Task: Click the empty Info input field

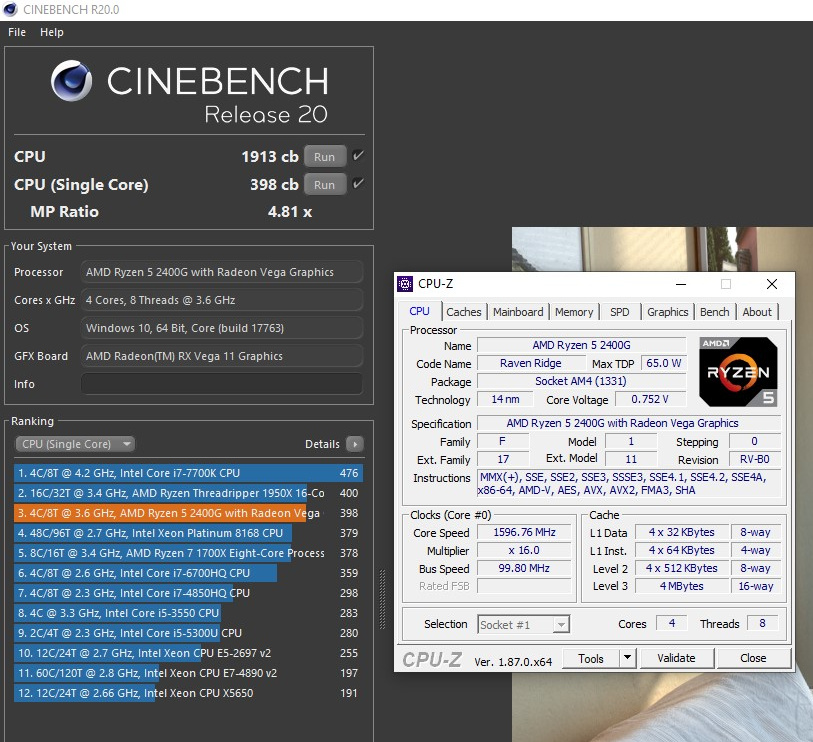Action: [222, 384]
